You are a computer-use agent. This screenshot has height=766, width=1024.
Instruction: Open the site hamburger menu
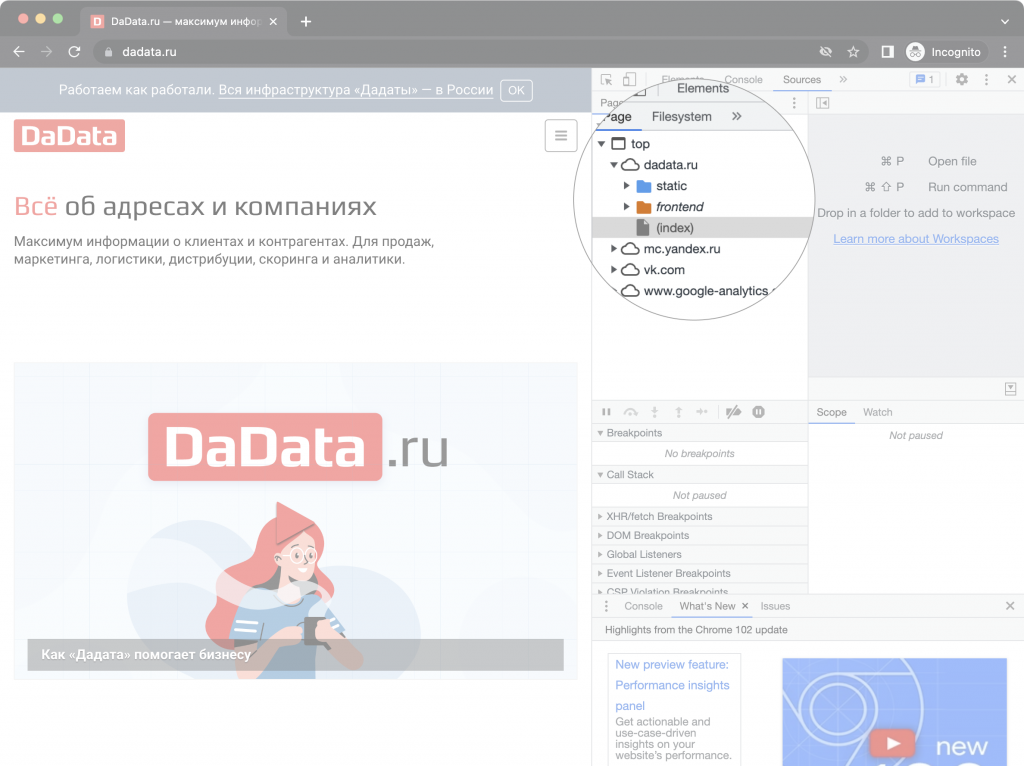click(x=561, y=136)
